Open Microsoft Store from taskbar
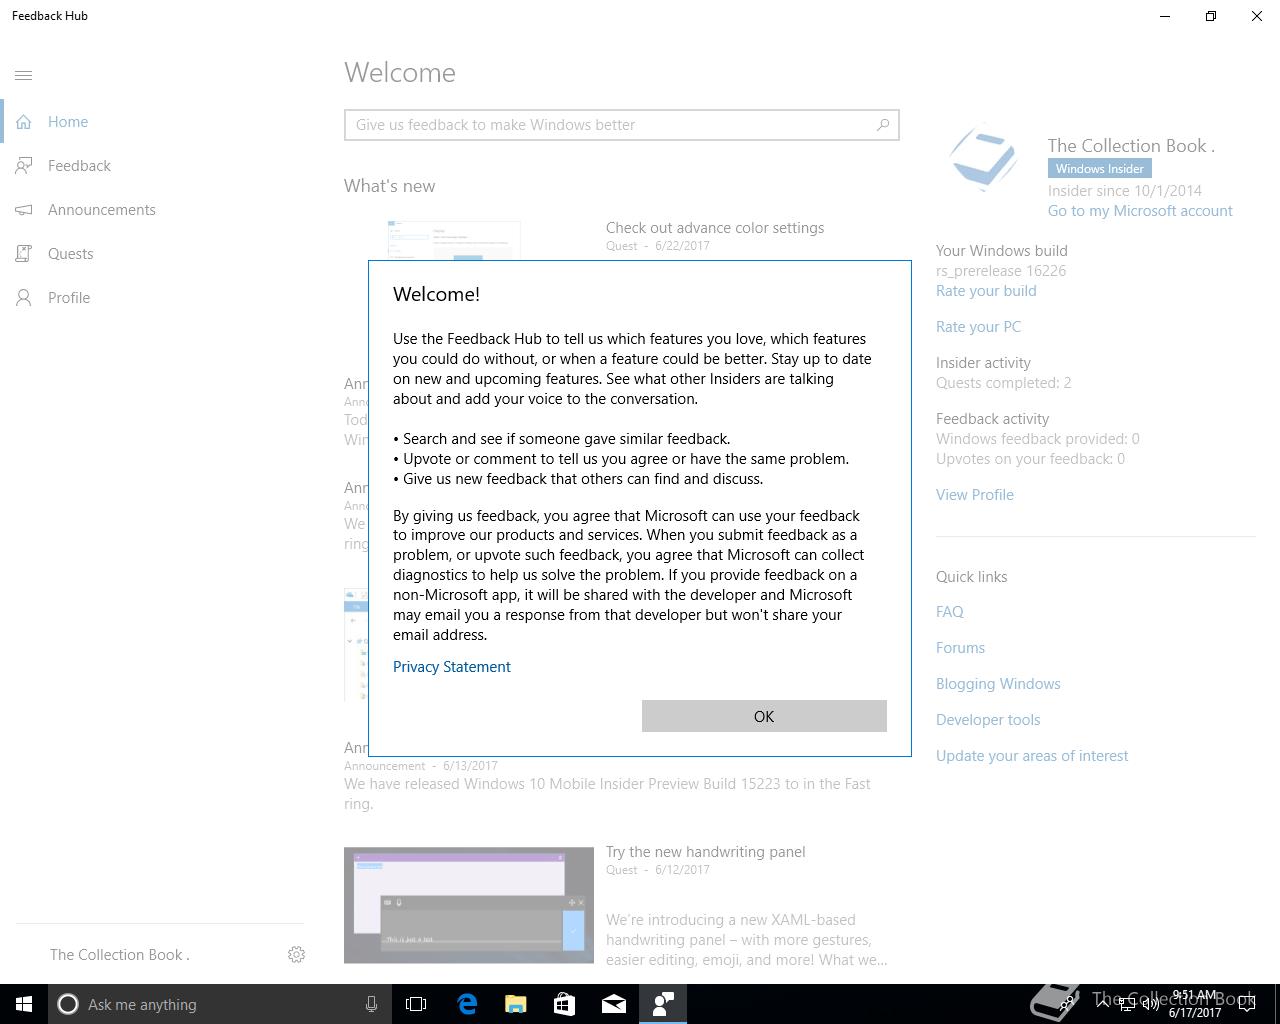The width and height of the screenshot is (1280, 1024). (565, 1004)
